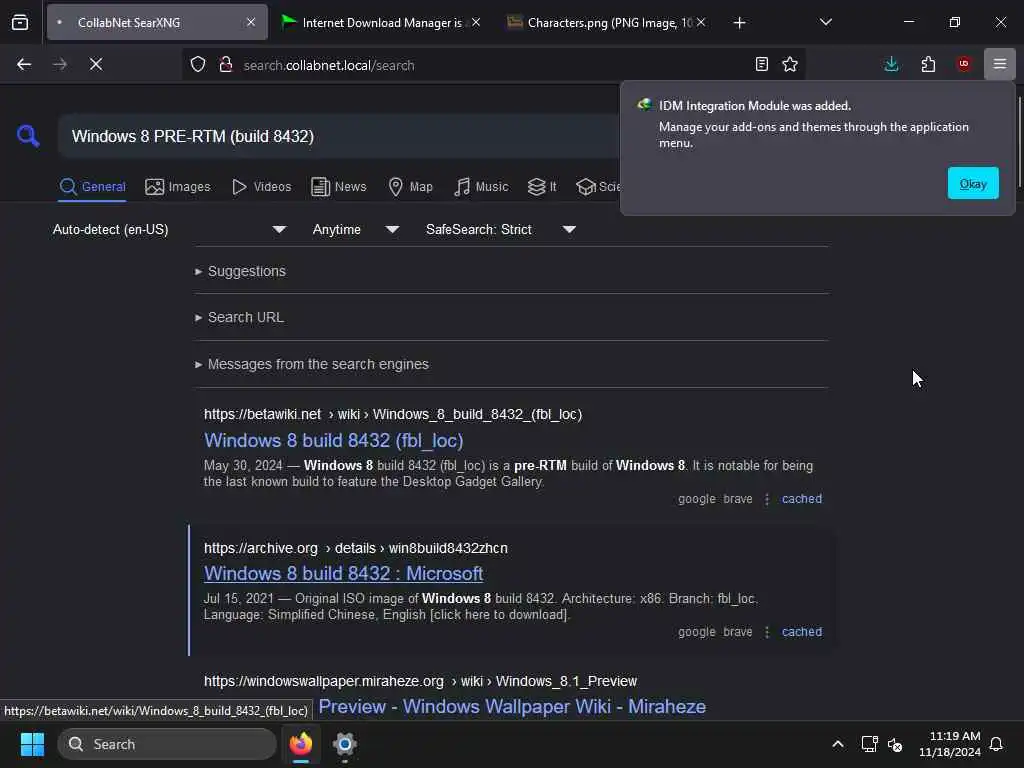Select the CollabNet SearXNG tab
Viewport: 1024px width, 768px height.
(157, 23)
